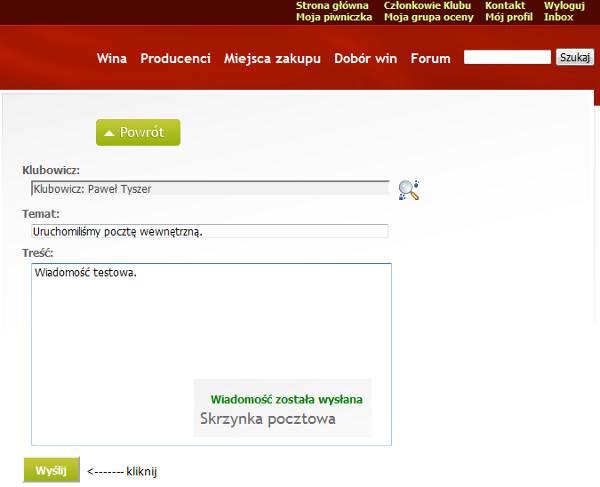Open the Producenci menu item

pos(175,58)
